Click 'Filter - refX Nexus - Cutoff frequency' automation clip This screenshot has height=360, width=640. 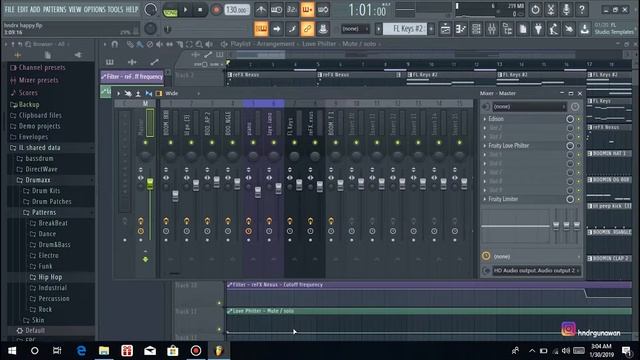pos(429,285)
